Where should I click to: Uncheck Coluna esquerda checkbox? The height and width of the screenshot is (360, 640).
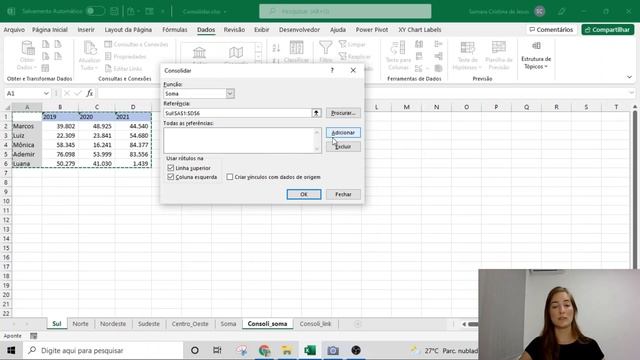(171, 177)
